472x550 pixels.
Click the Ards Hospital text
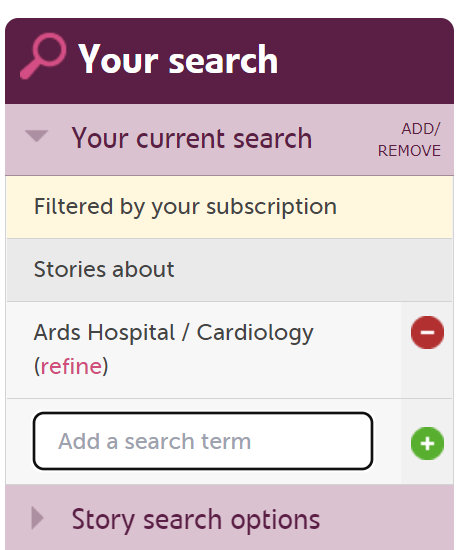click(104, 332)
